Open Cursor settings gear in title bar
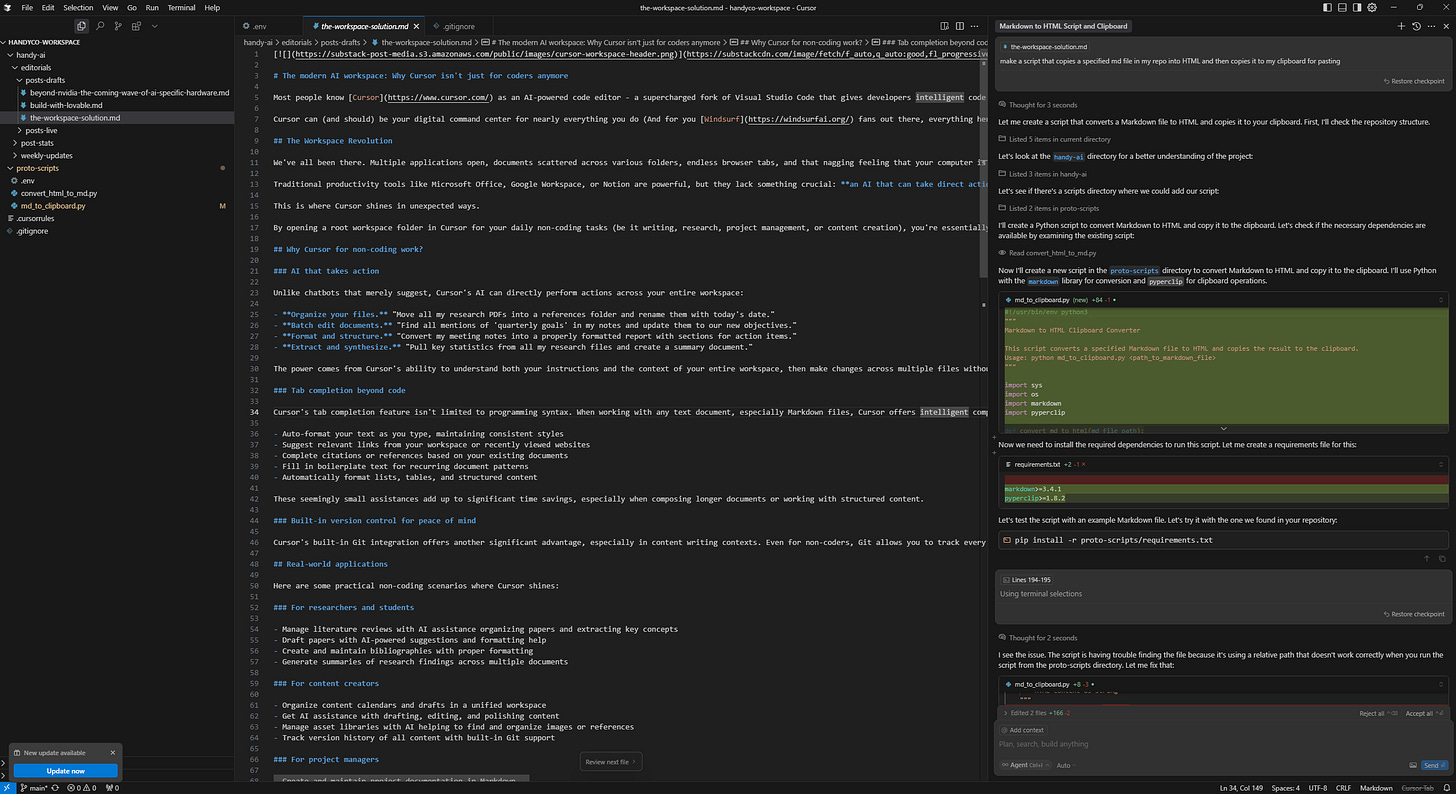The width and height of the screenshot is (1456, 794). point(1373,7)
